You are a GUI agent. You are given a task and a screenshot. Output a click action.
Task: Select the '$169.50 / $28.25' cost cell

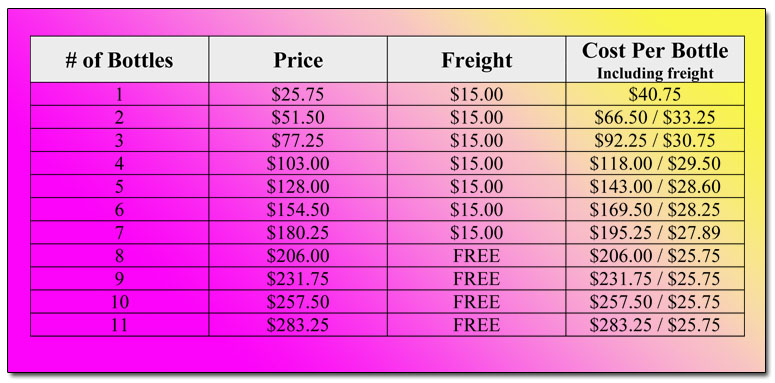point(655,210)
